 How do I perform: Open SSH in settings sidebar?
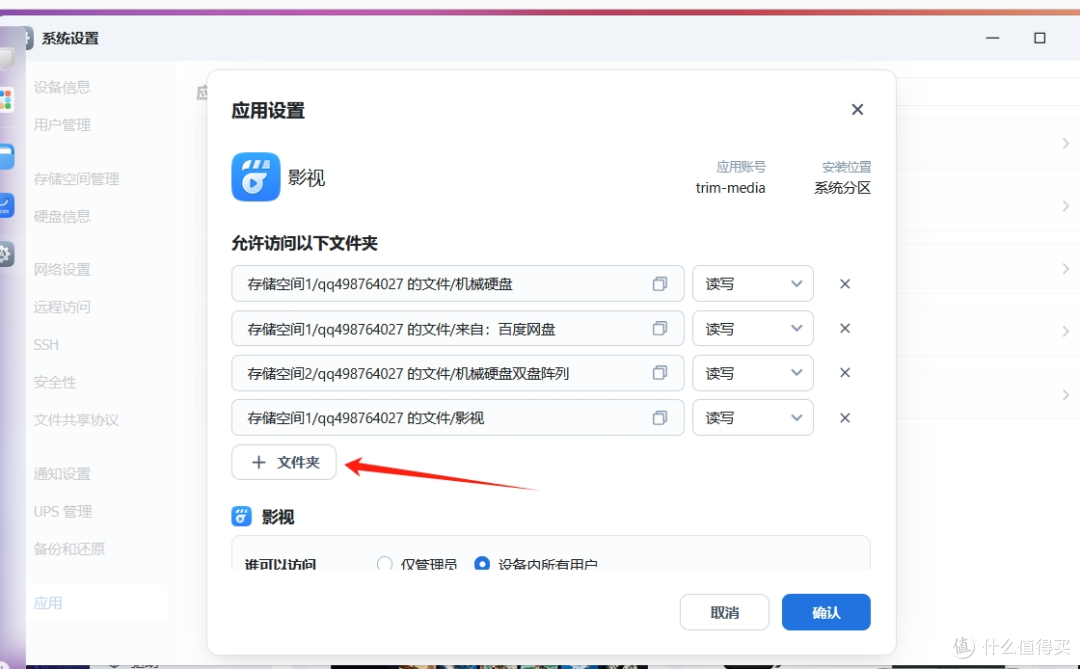click(x=46, y=344)
